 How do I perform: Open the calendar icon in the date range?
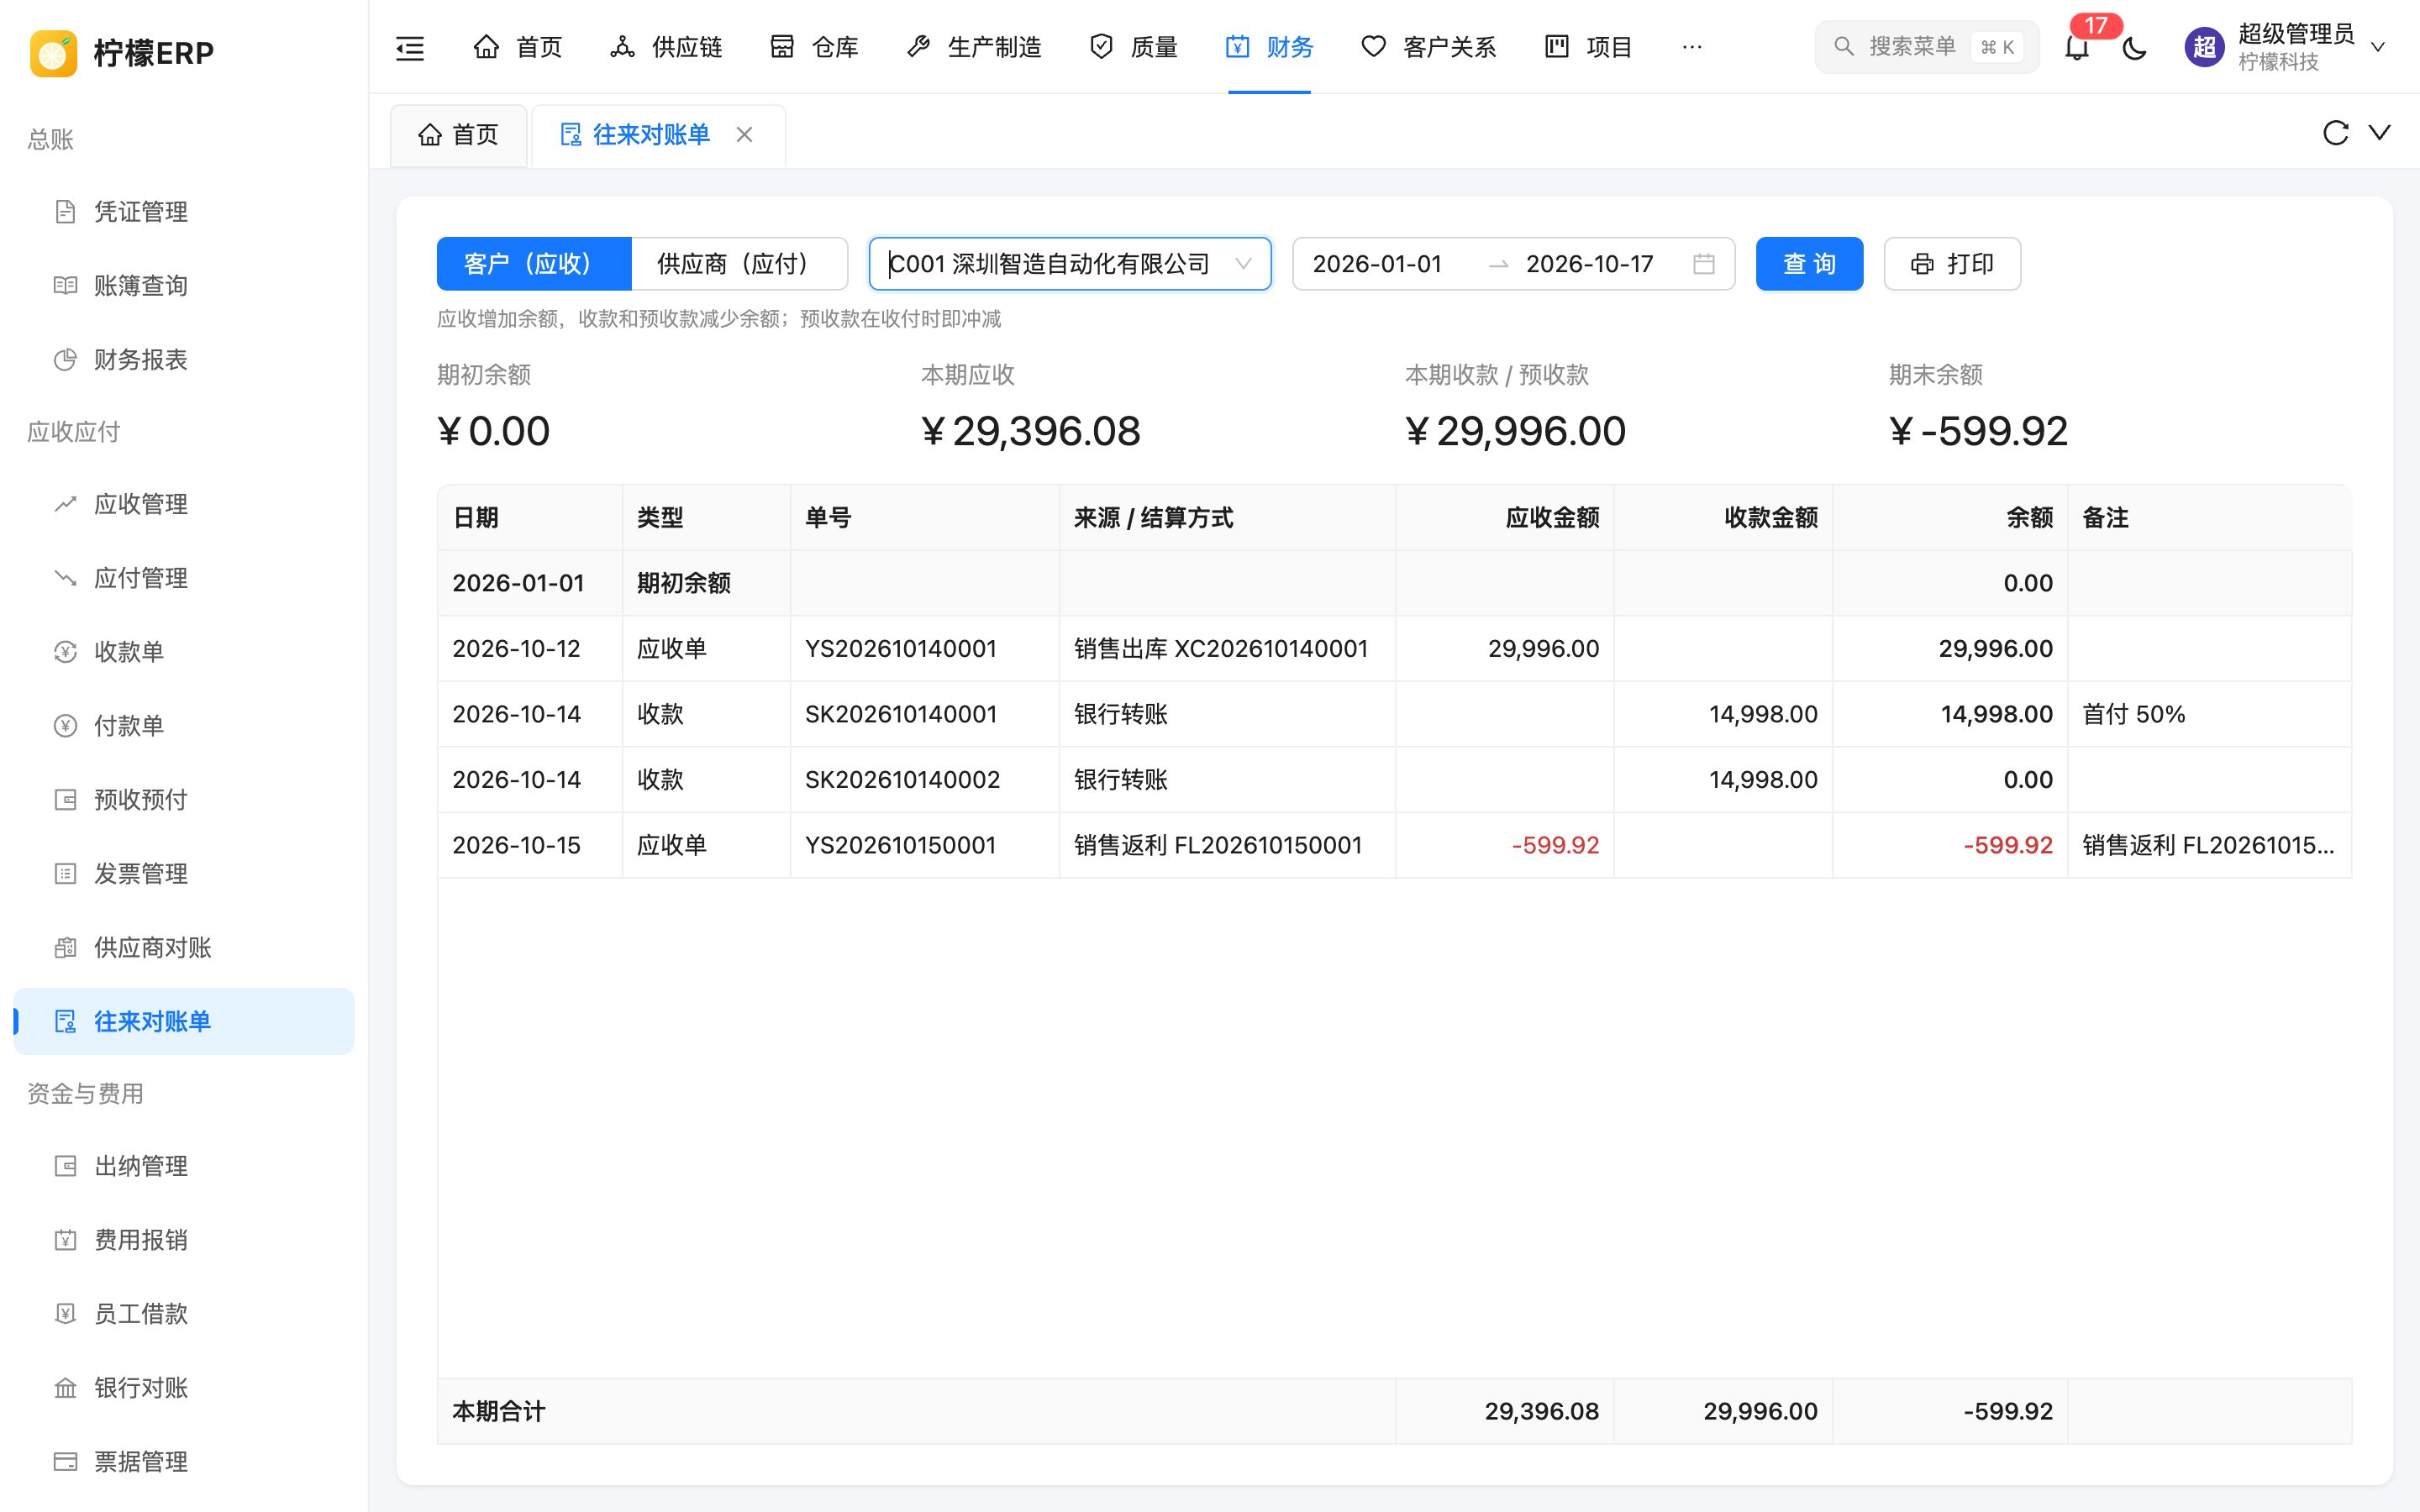click(x=1704, y=264)
